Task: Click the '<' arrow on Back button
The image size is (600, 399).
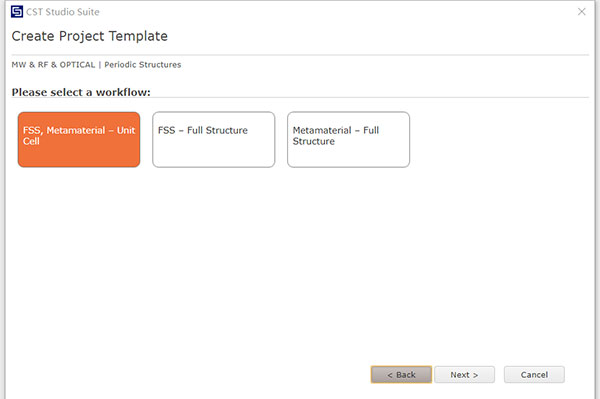Action: point(390,375)
